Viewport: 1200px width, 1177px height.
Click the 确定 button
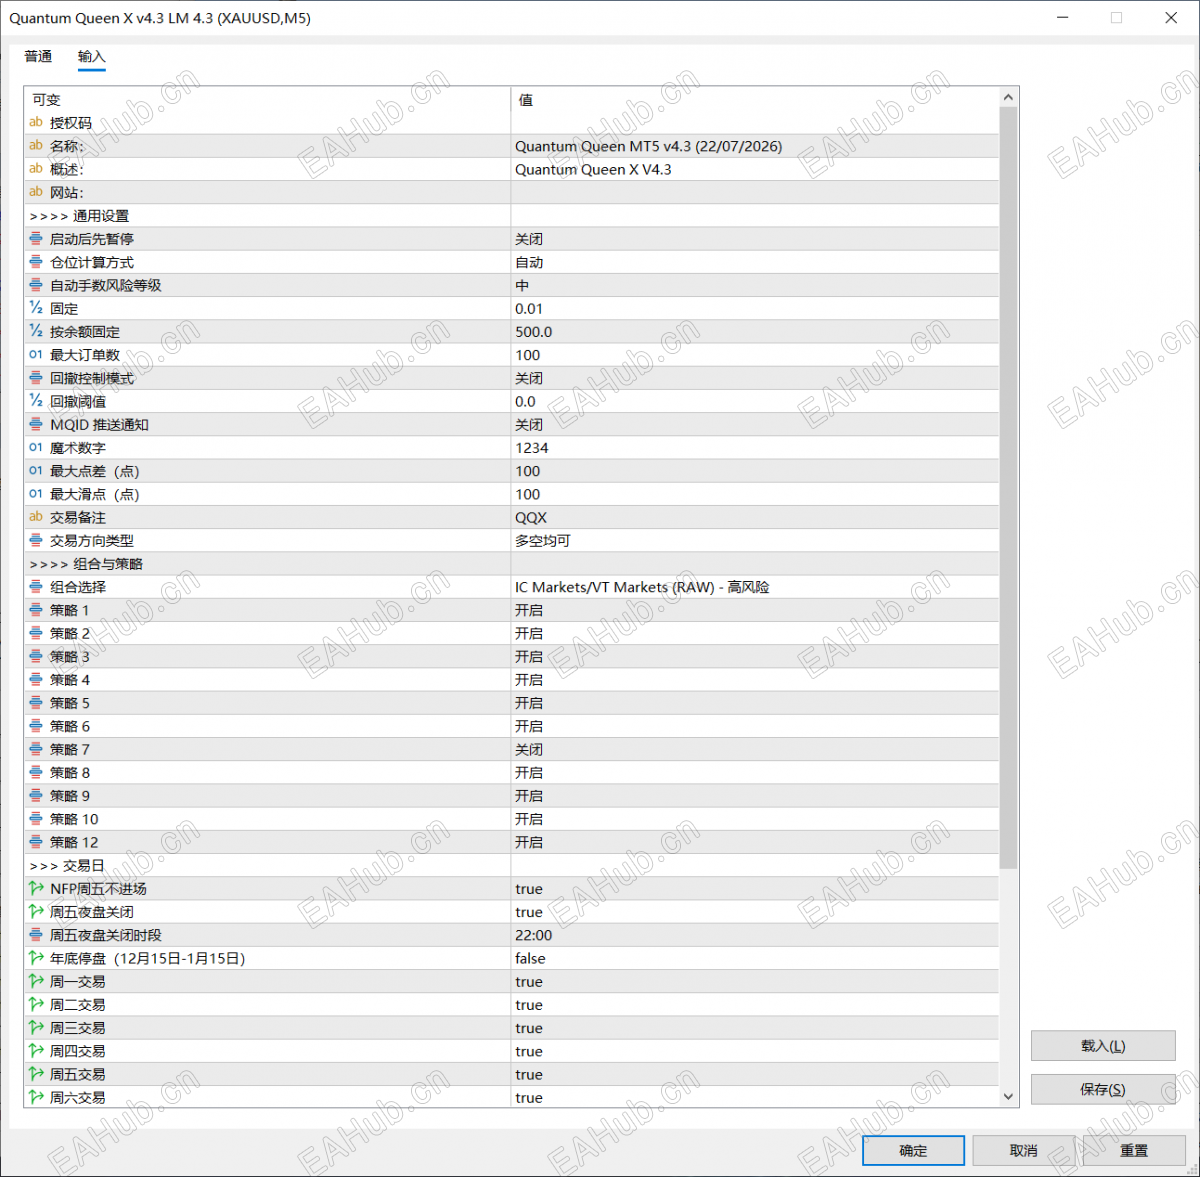tap(913, 1150)
